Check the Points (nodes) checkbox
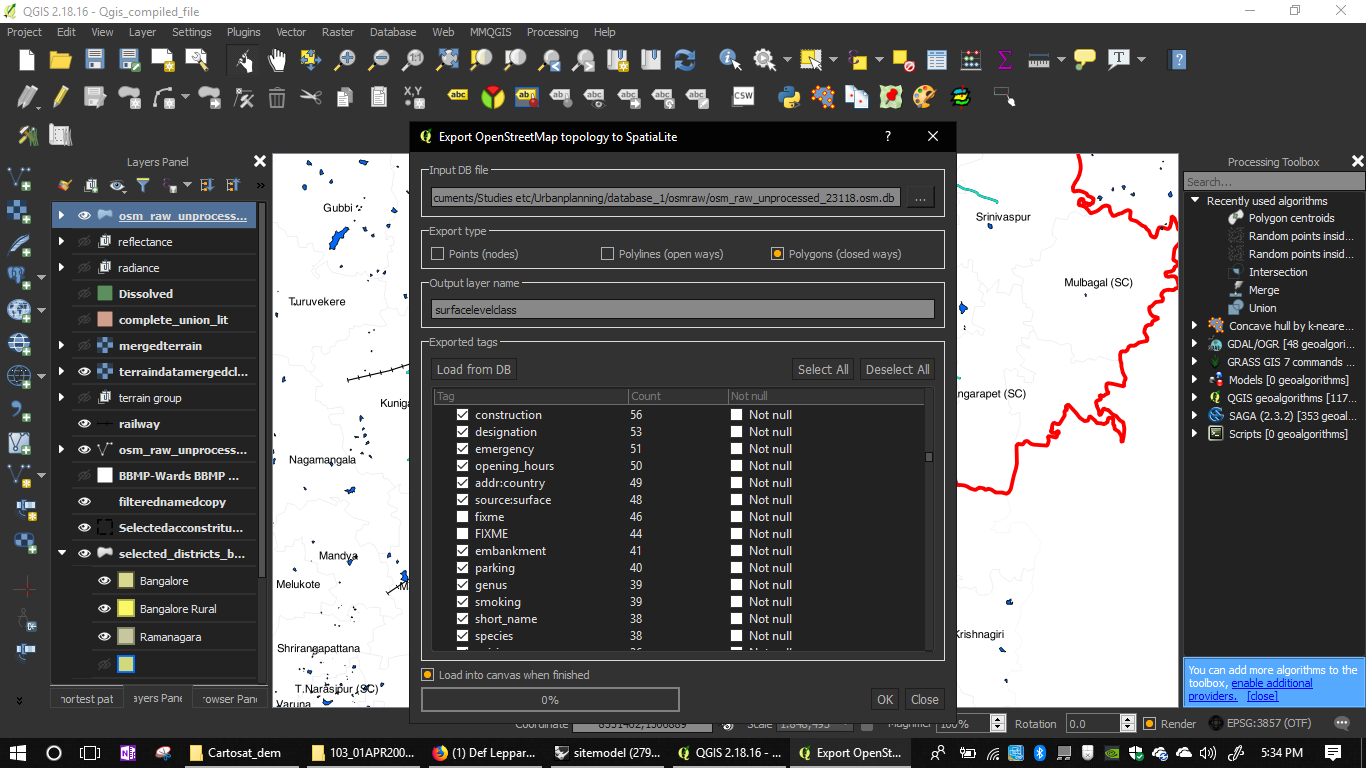This screenshot has height=768, width=1366. [x=437, y=254]
